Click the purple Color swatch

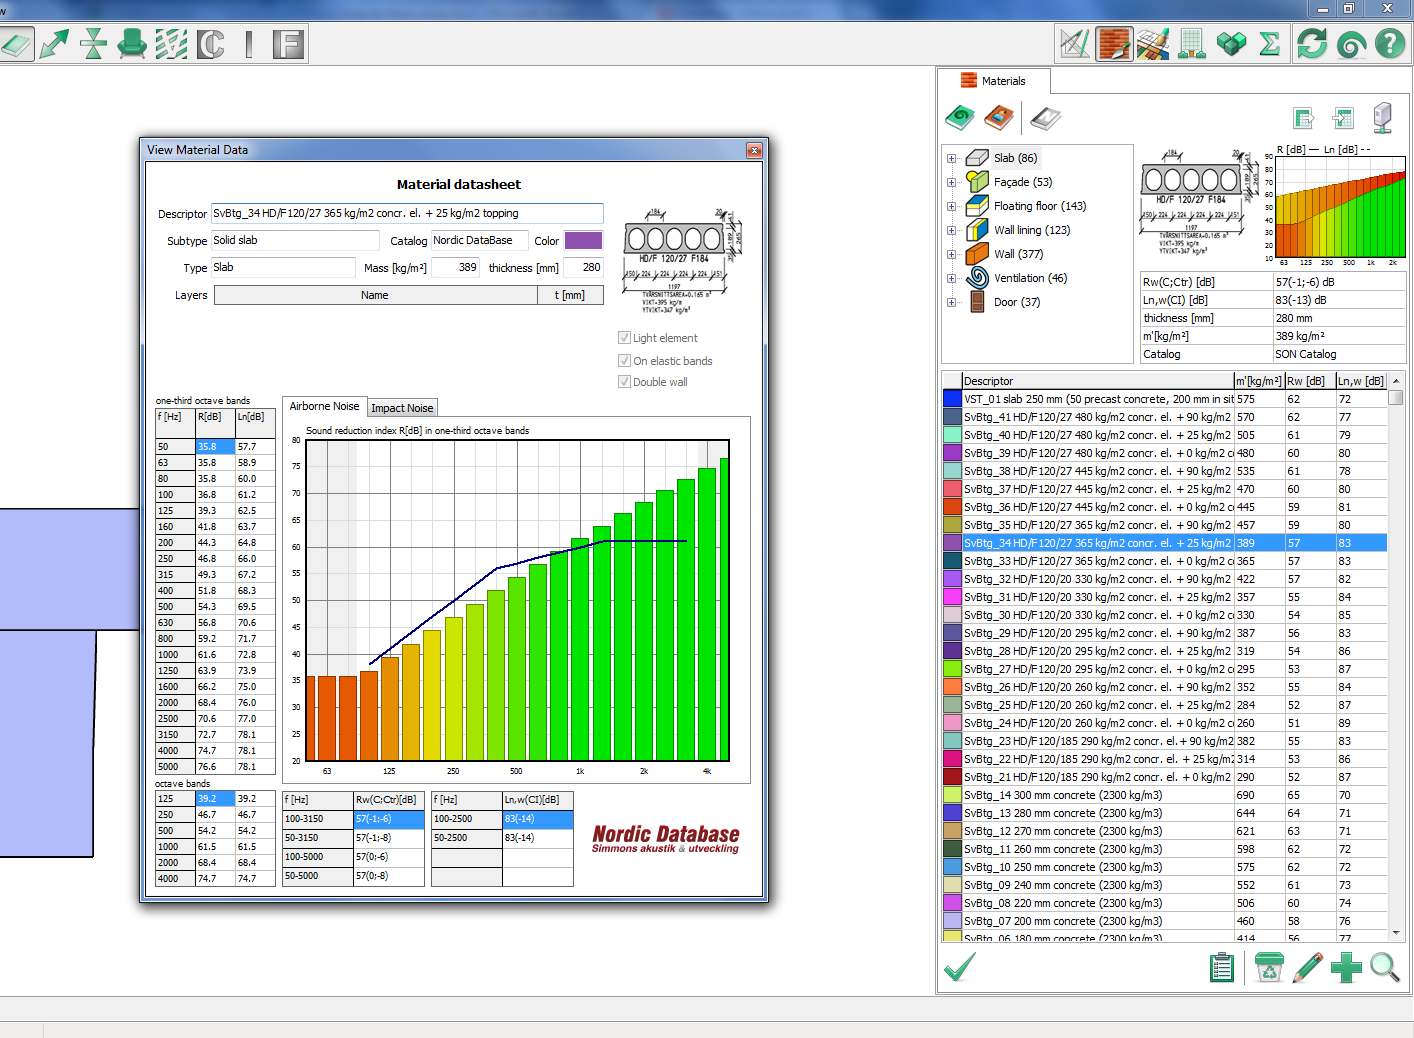(x=583, y=240)
